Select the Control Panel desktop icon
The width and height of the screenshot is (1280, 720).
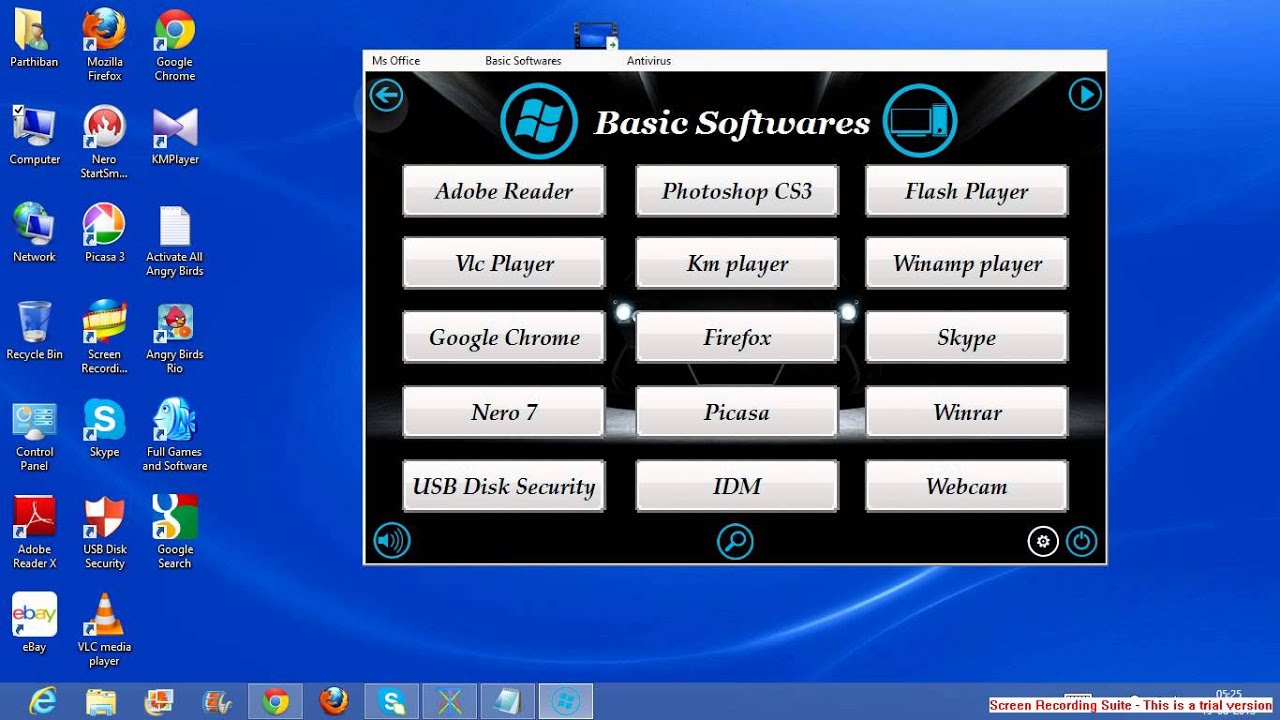click(34, 435)
